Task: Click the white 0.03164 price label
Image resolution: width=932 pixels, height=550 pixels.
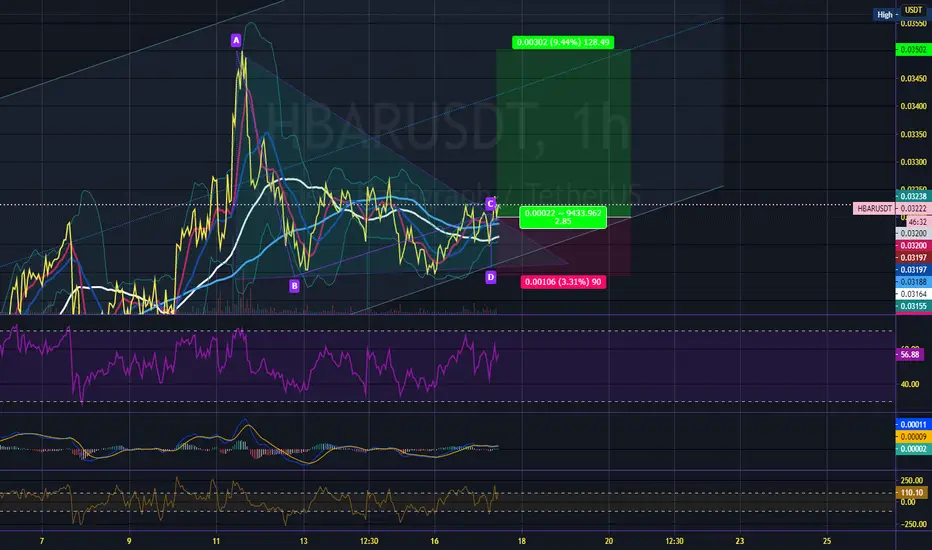Action: coord(913,294)
